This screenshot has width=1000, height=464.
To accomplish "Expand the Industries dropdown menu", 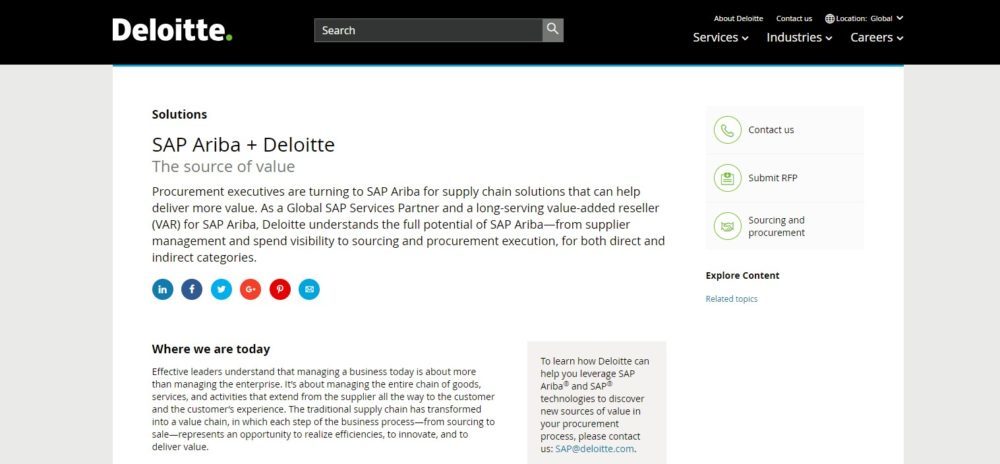I will point(800,38).
